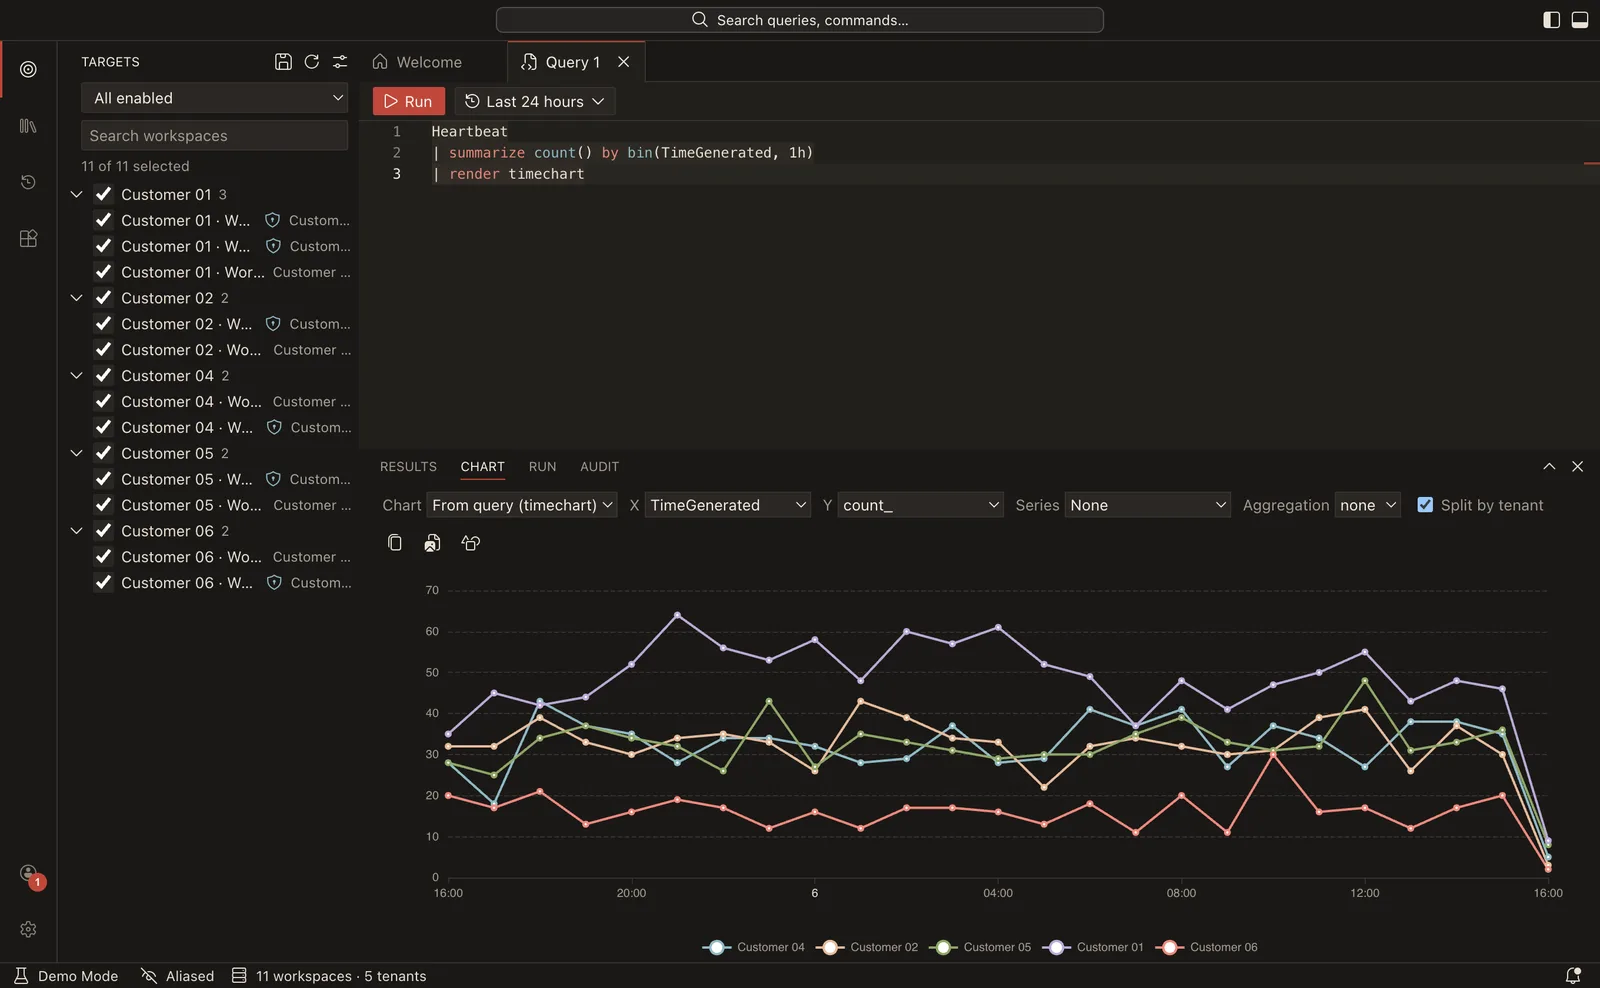Open notifications bell in status bar
Image resolution: width=1600 pixels, height=988 pixels.
[x=1572, y=976]
